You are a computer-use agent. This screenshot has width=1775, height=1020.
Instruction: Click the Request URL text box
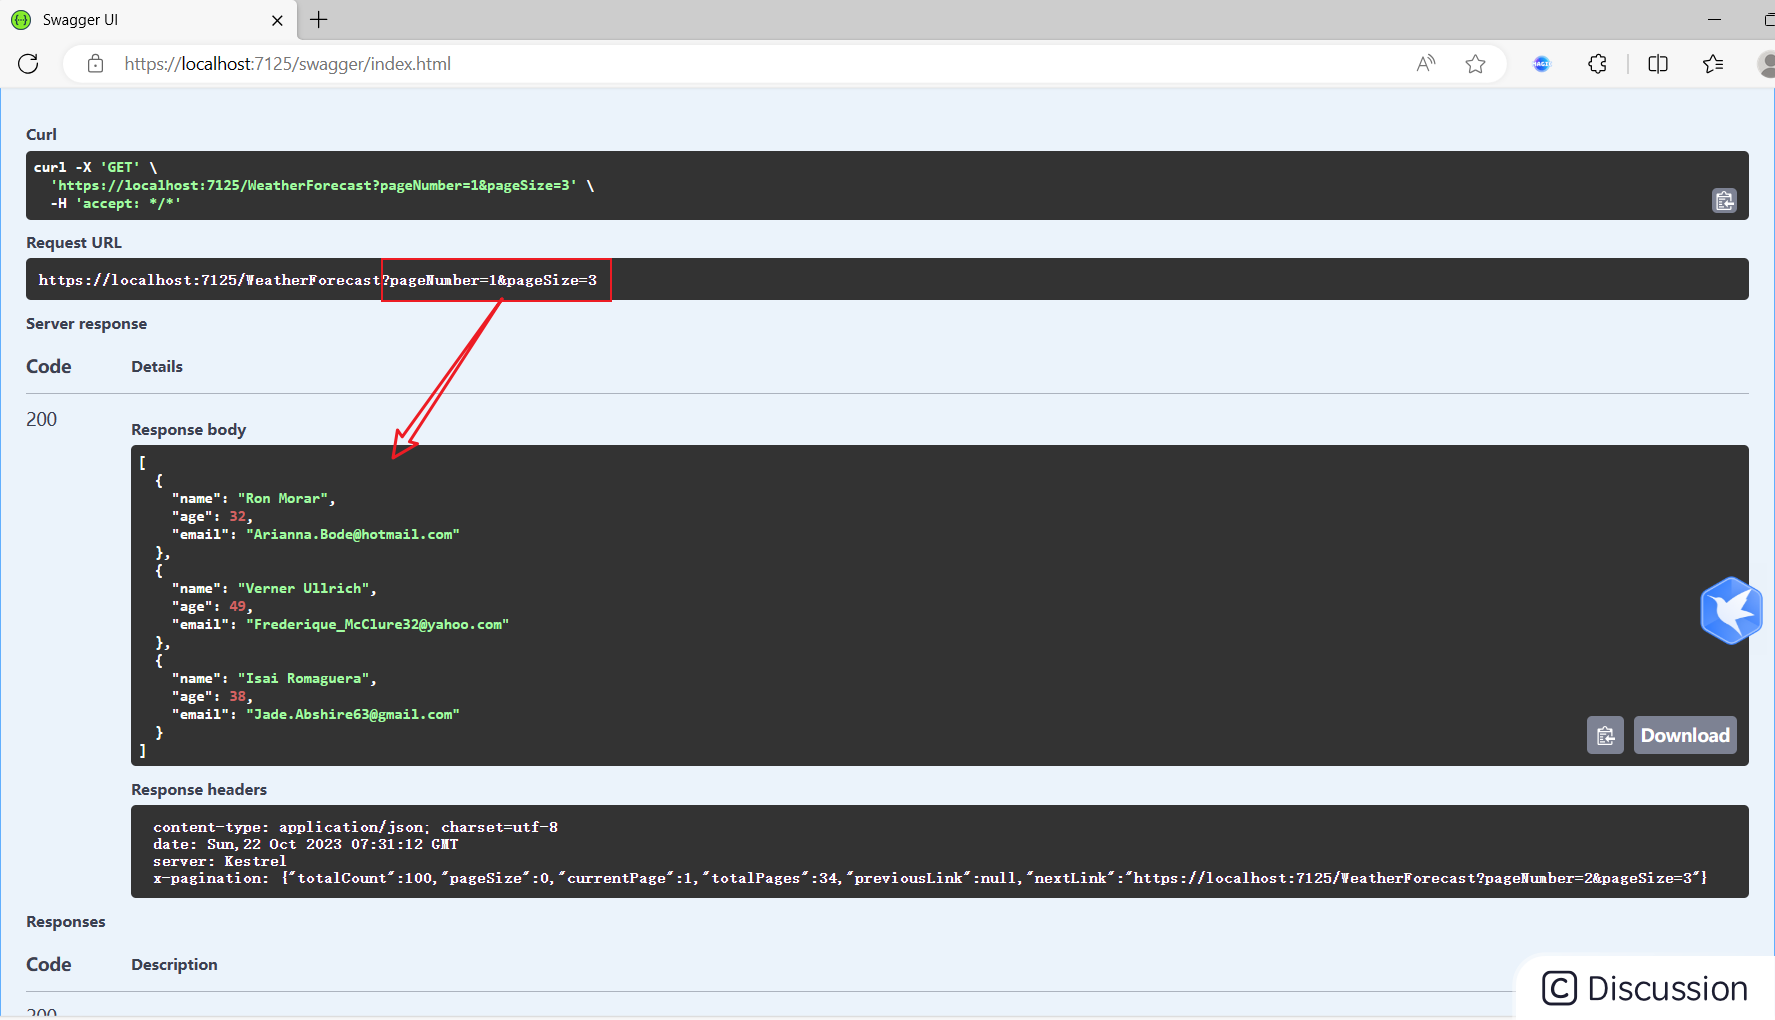click(887, 279)
